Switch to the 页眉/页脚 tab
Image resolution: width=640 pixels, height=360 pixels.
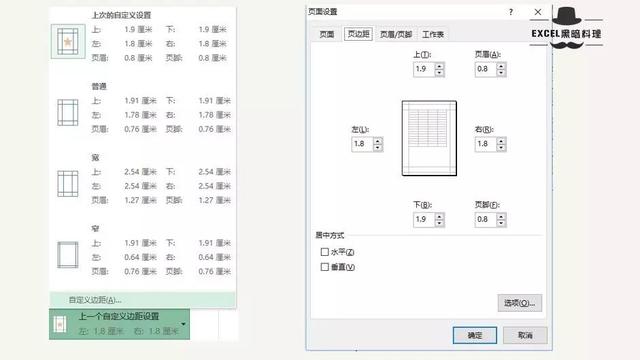(x=396, y=34)
